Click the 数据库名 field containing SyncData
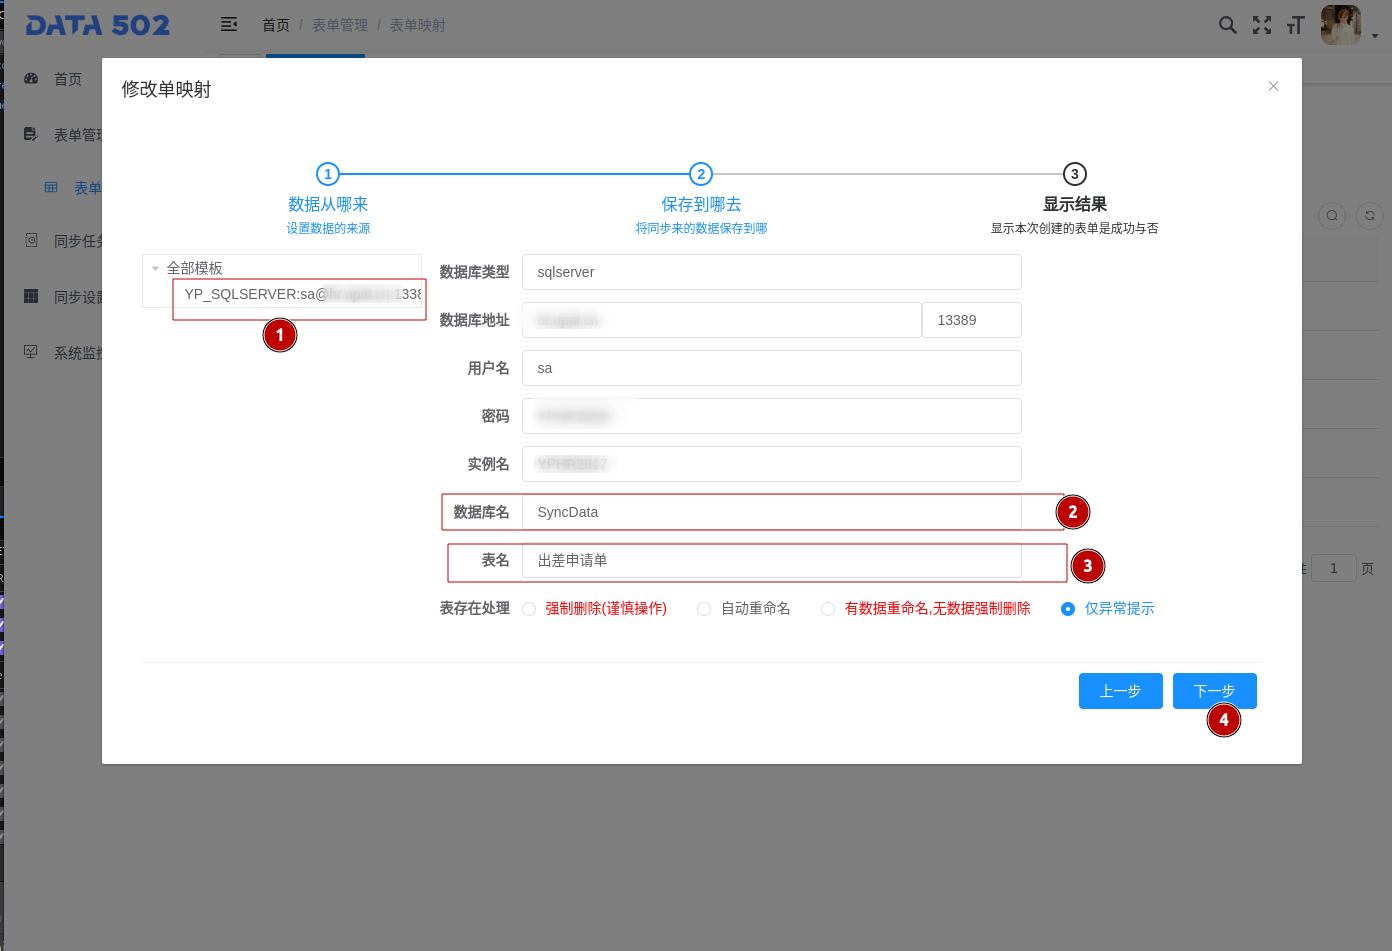Screen dimensions: 1392x951 [x=770, y=512]
